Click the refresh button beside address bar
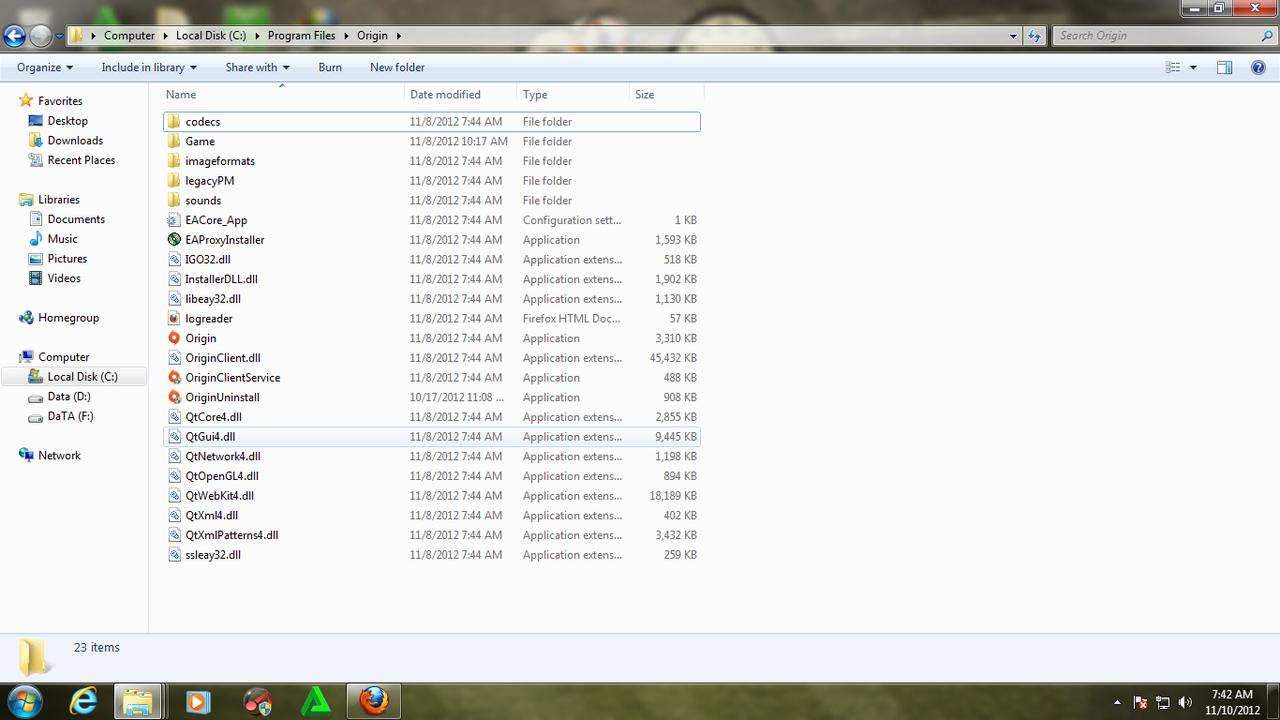 pos(1035,35)
